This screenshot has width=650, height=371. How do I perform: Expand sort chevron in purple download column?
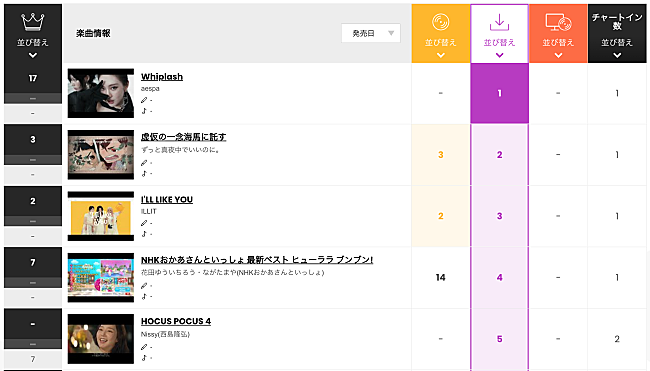tap(499, 55)
